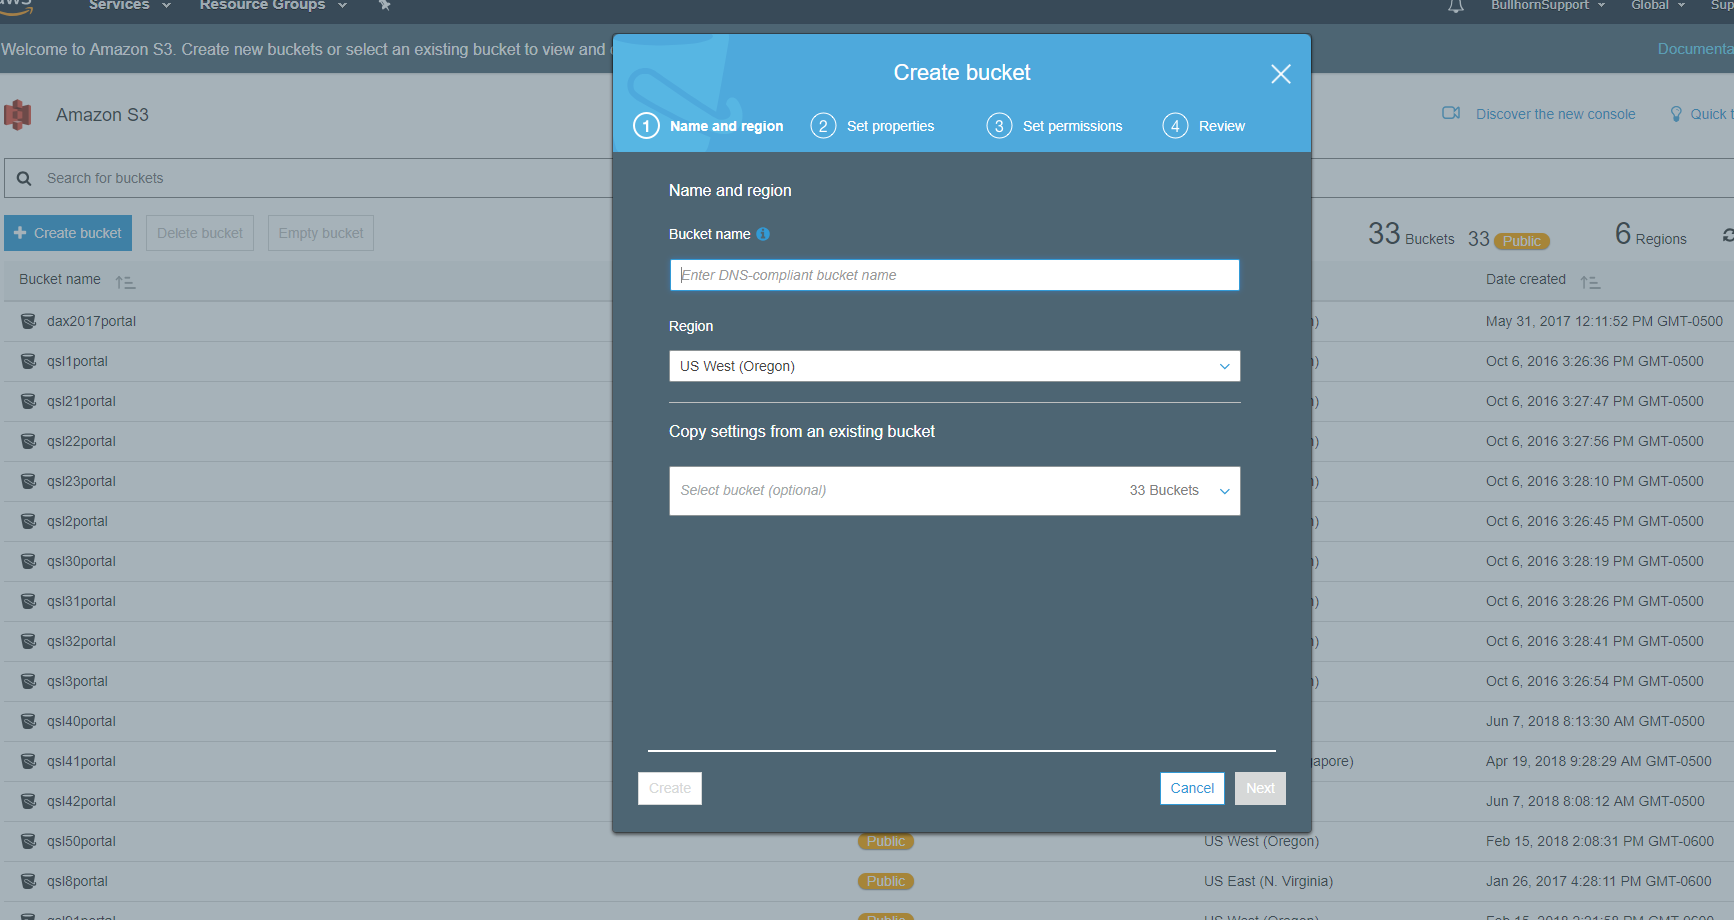Image resolution: width=1734 pixels, height=920 pixels.
Task: Click the Bucket name info icon
Action: coord(763,234)
